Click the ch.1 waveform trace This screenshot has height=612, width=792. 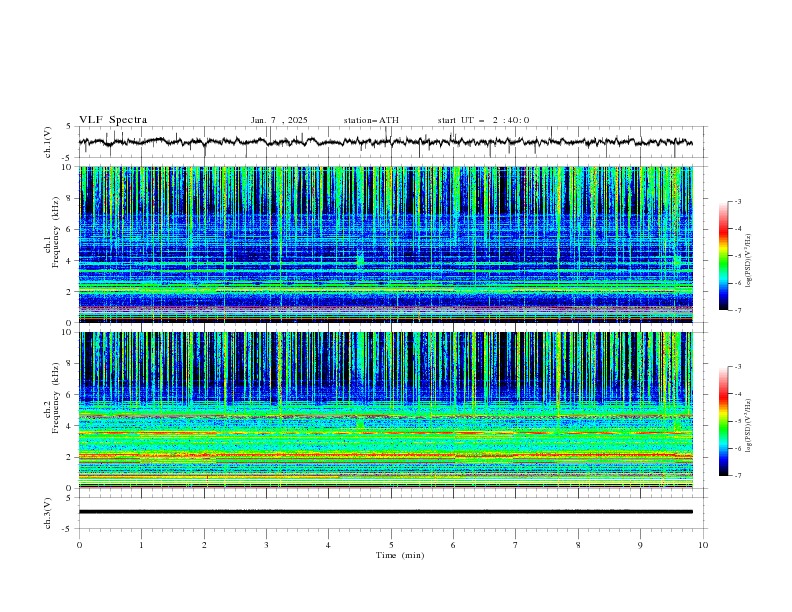[386, 142]
